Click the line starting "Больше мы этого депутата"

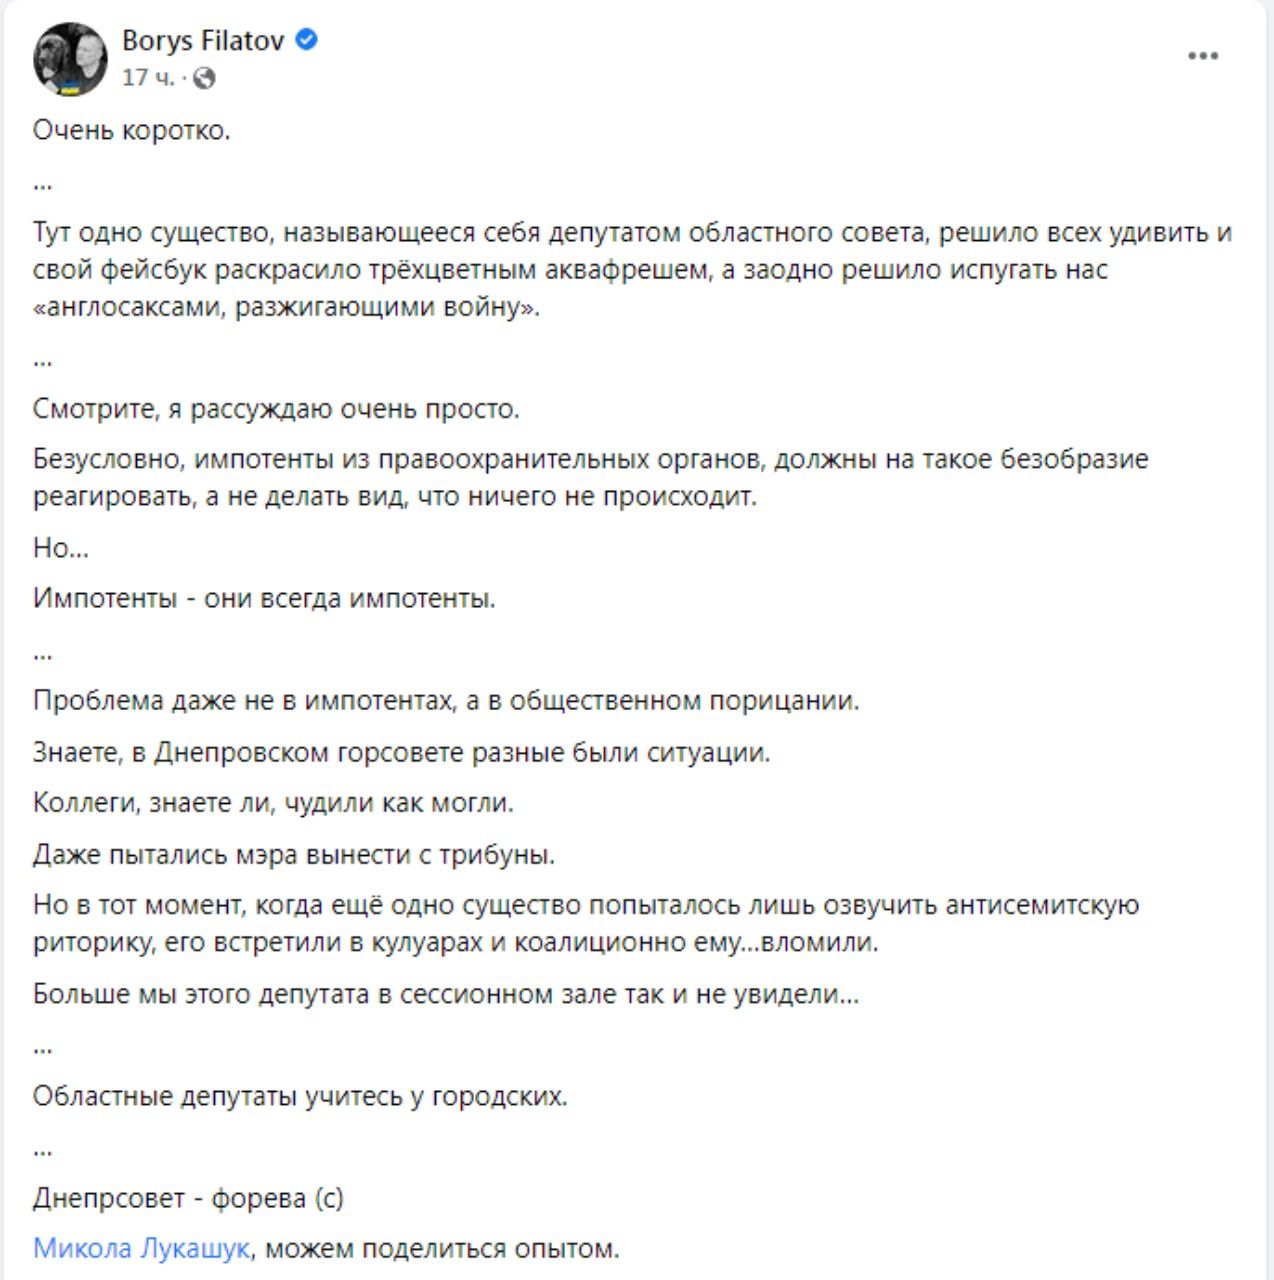[x=446, y=994]
